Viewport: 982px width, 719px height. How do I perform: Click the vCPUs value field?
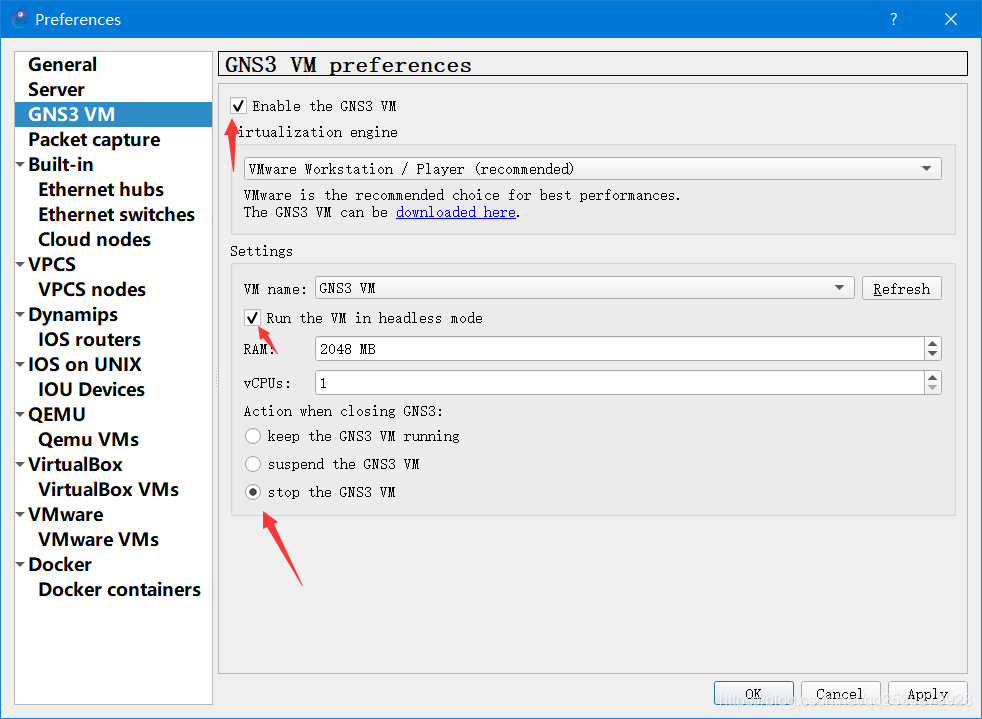click(620, 382)
